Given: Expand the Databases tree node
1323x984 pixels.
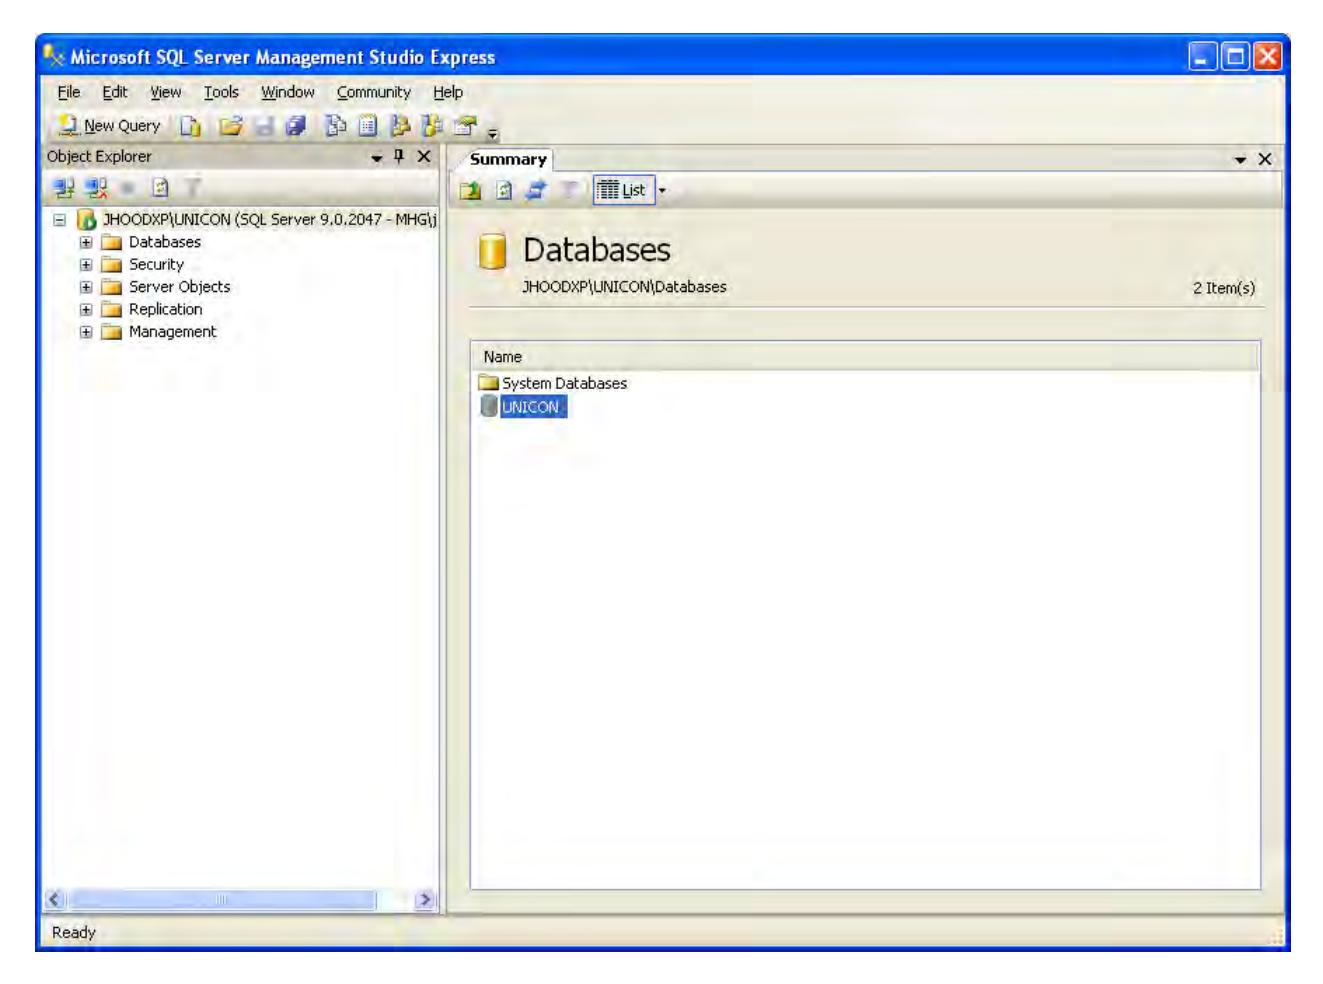Looking at the screenshot, I should tap(86, 242).
